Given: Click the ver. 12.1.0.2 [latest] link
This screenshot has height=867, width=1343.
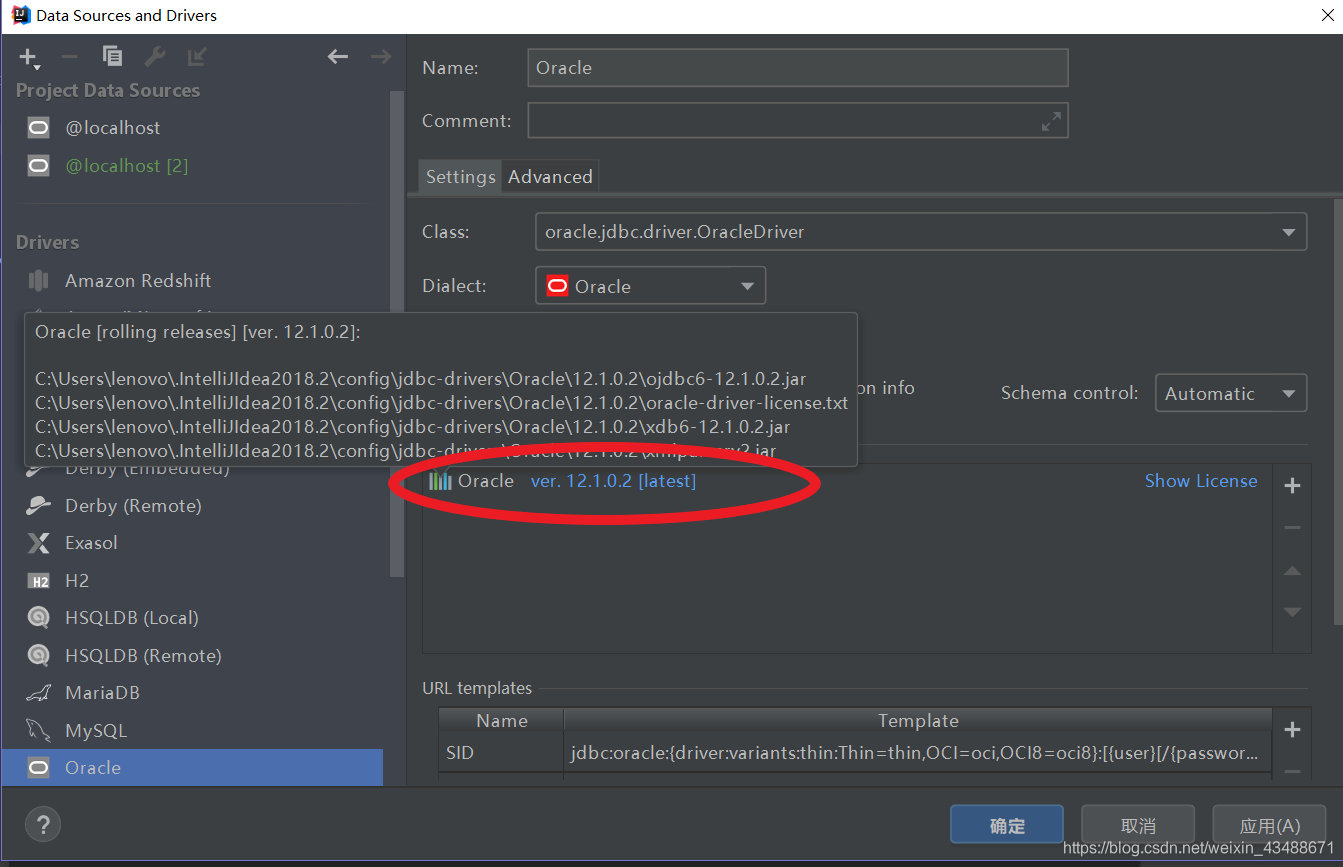Looking at the screenshot, I should point(613,481).
